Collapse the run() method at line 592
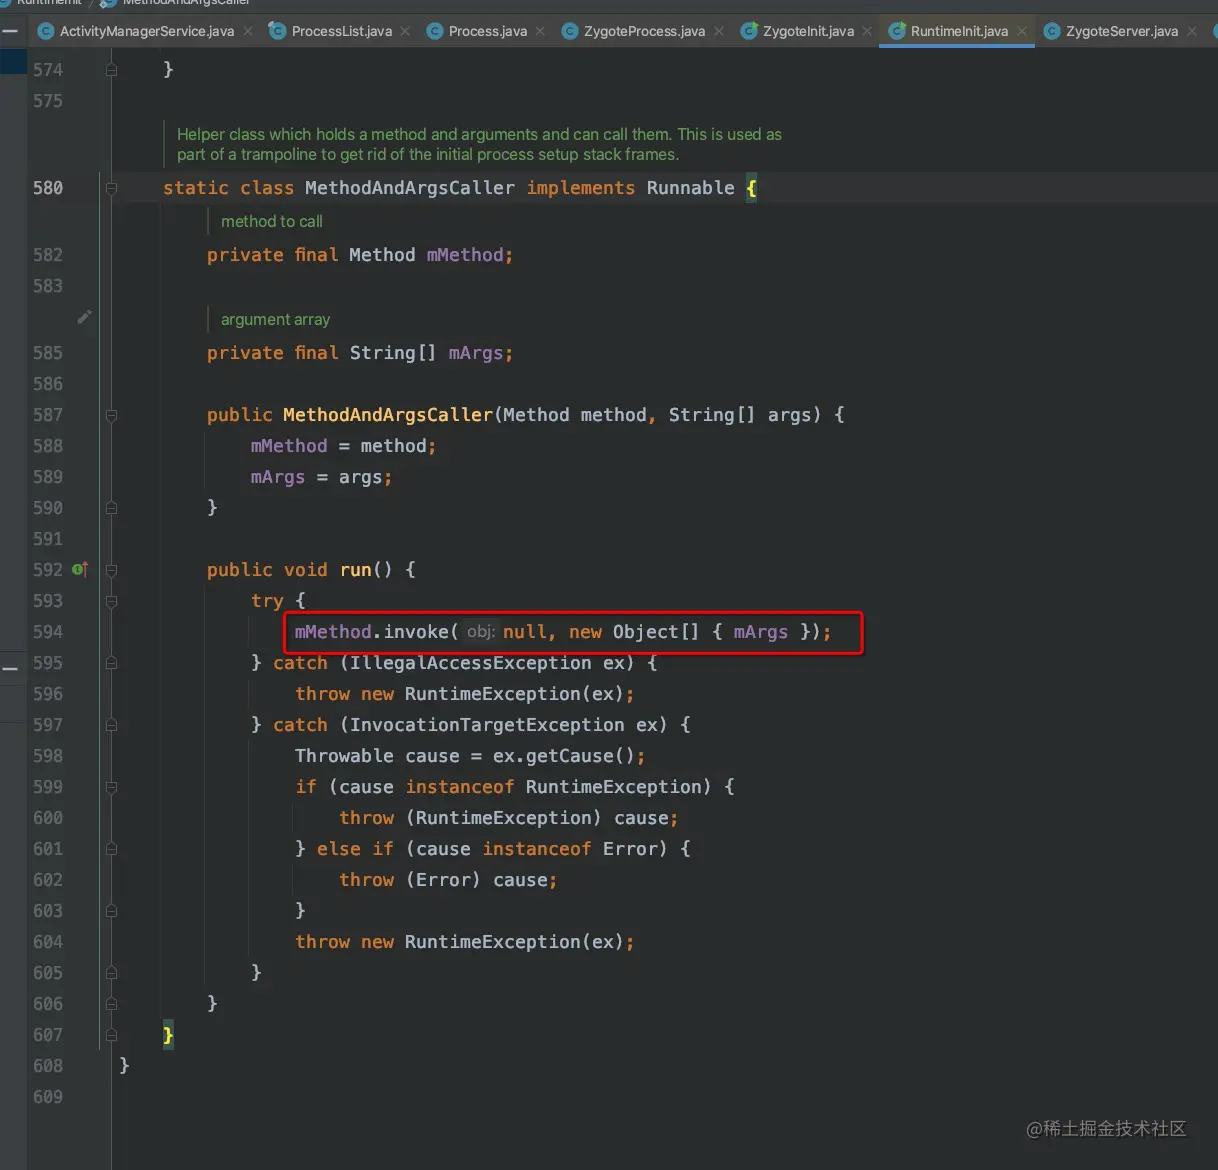Screen dimensions: 1218x1170 click(x=111, y=570)
